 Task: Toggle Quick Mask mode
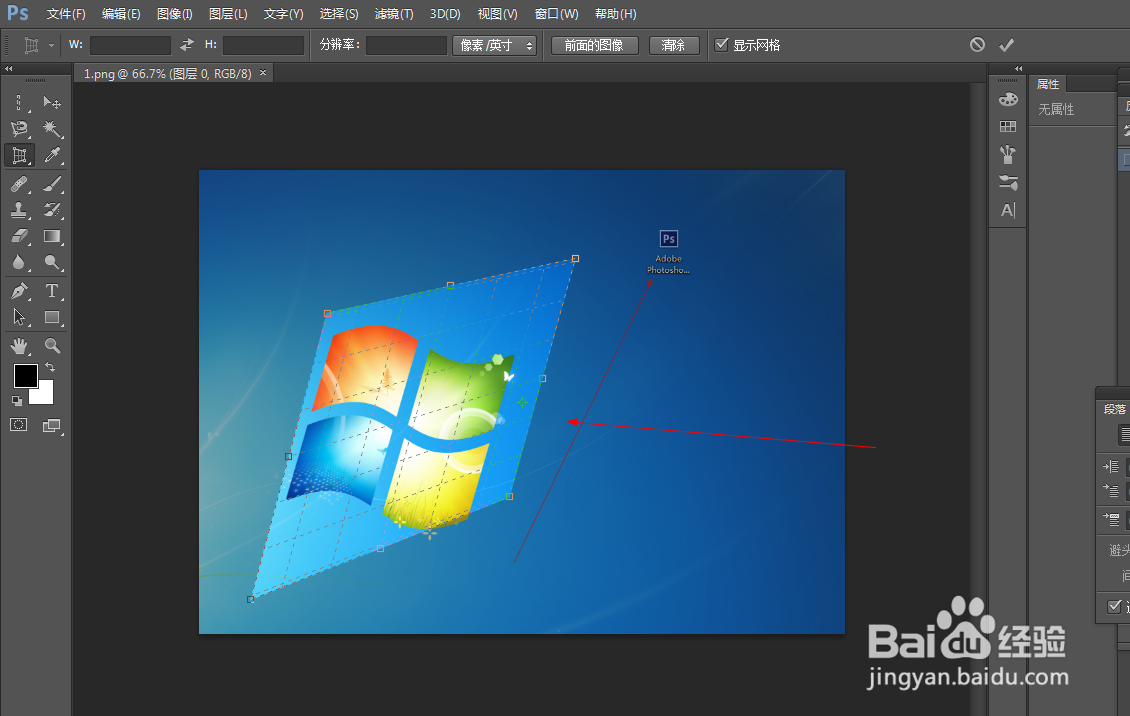[x=19, y=425]
